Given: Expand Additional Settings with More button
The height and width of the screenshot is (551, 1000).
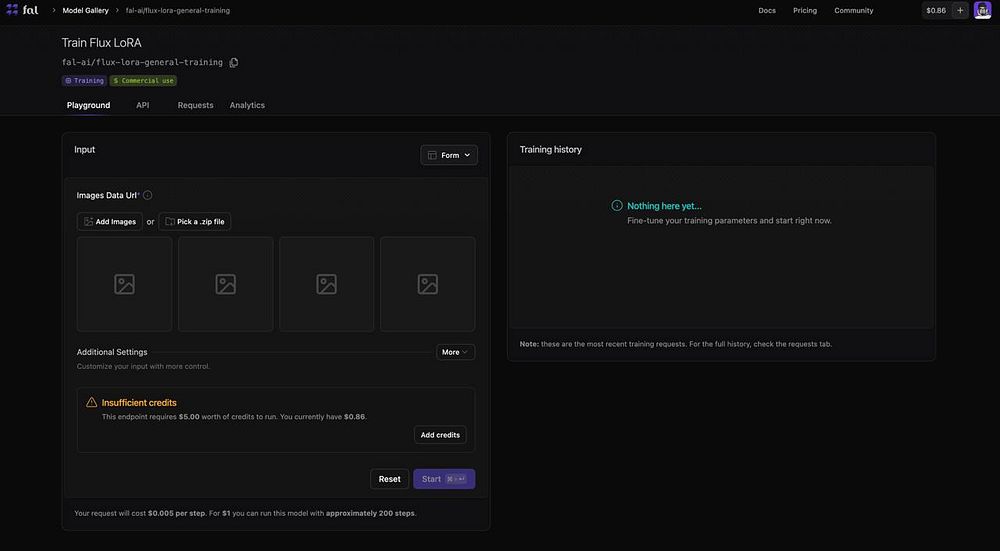Looking at the screenshot, I should click(455, 352).
